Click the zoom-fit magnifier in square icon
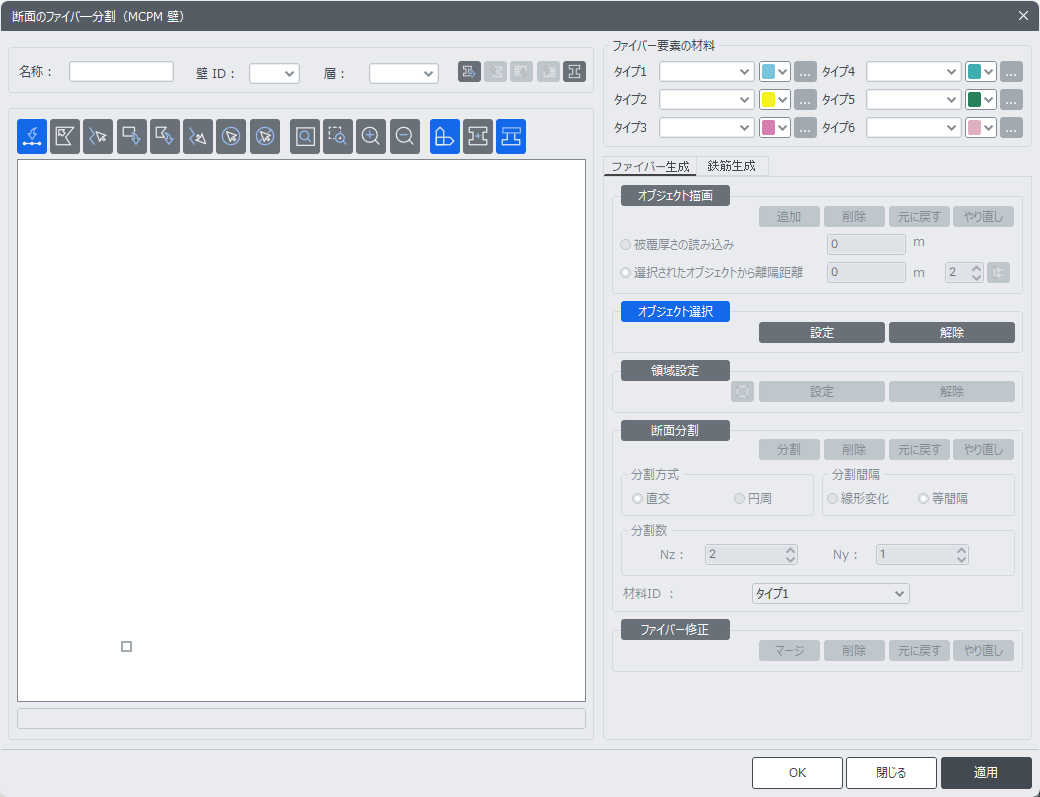Viewport: 1040px width, 797px height. pyautogui.click(x=305, y=137)
